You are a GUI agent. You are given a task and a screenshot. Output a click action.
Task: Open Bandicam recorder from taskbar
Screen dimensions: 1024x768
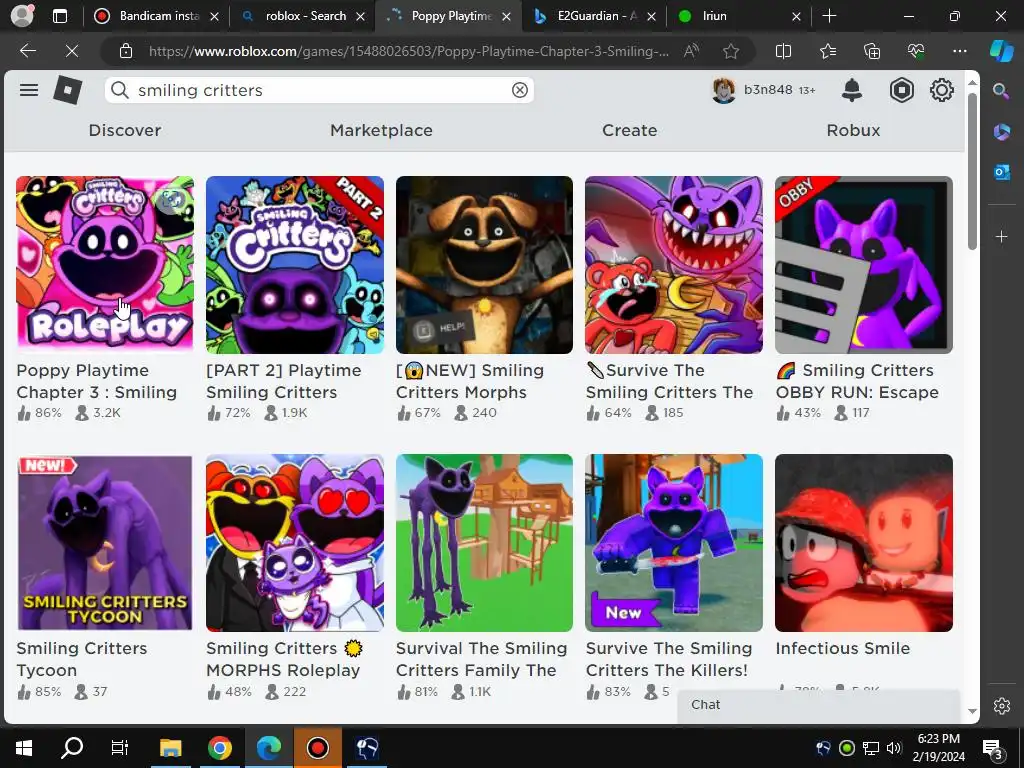click(317, 748)
